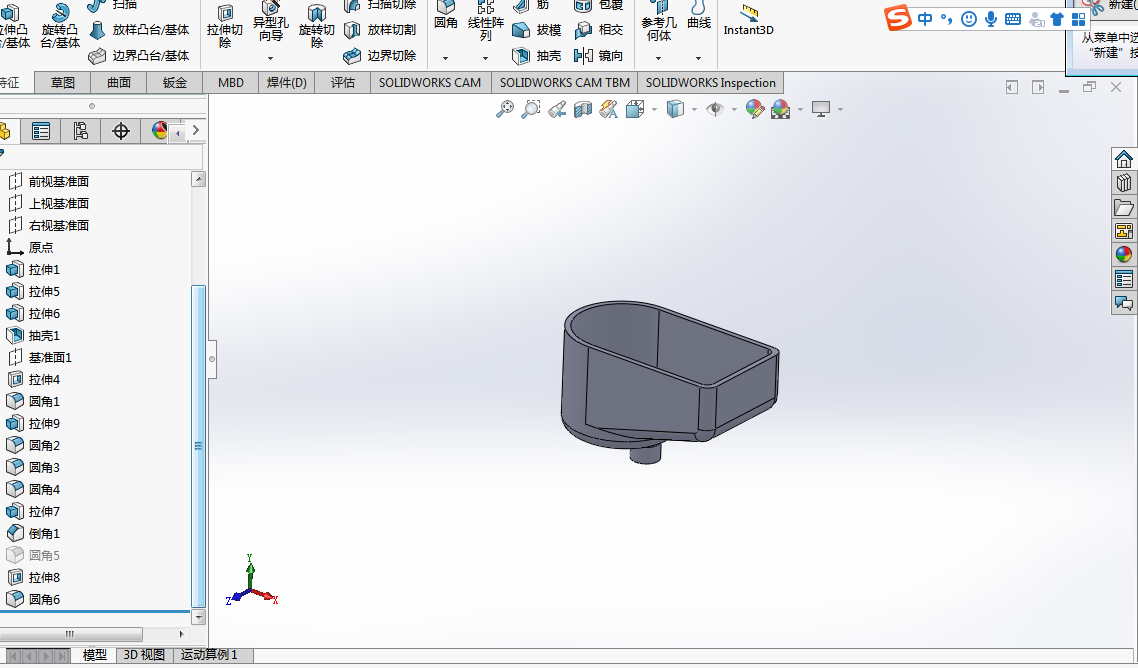Expand the 异型孔向导 dropdown arrow
Viewport: 1138px width, 668px height.
click(x=270, y=58)
